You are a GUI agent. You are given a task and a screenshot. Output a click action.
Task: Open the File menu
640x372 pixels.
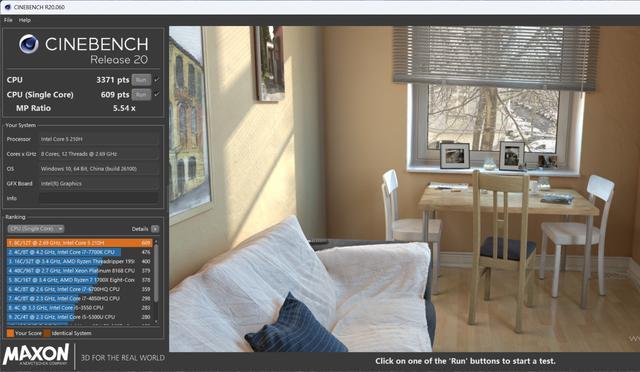(8, 20)
